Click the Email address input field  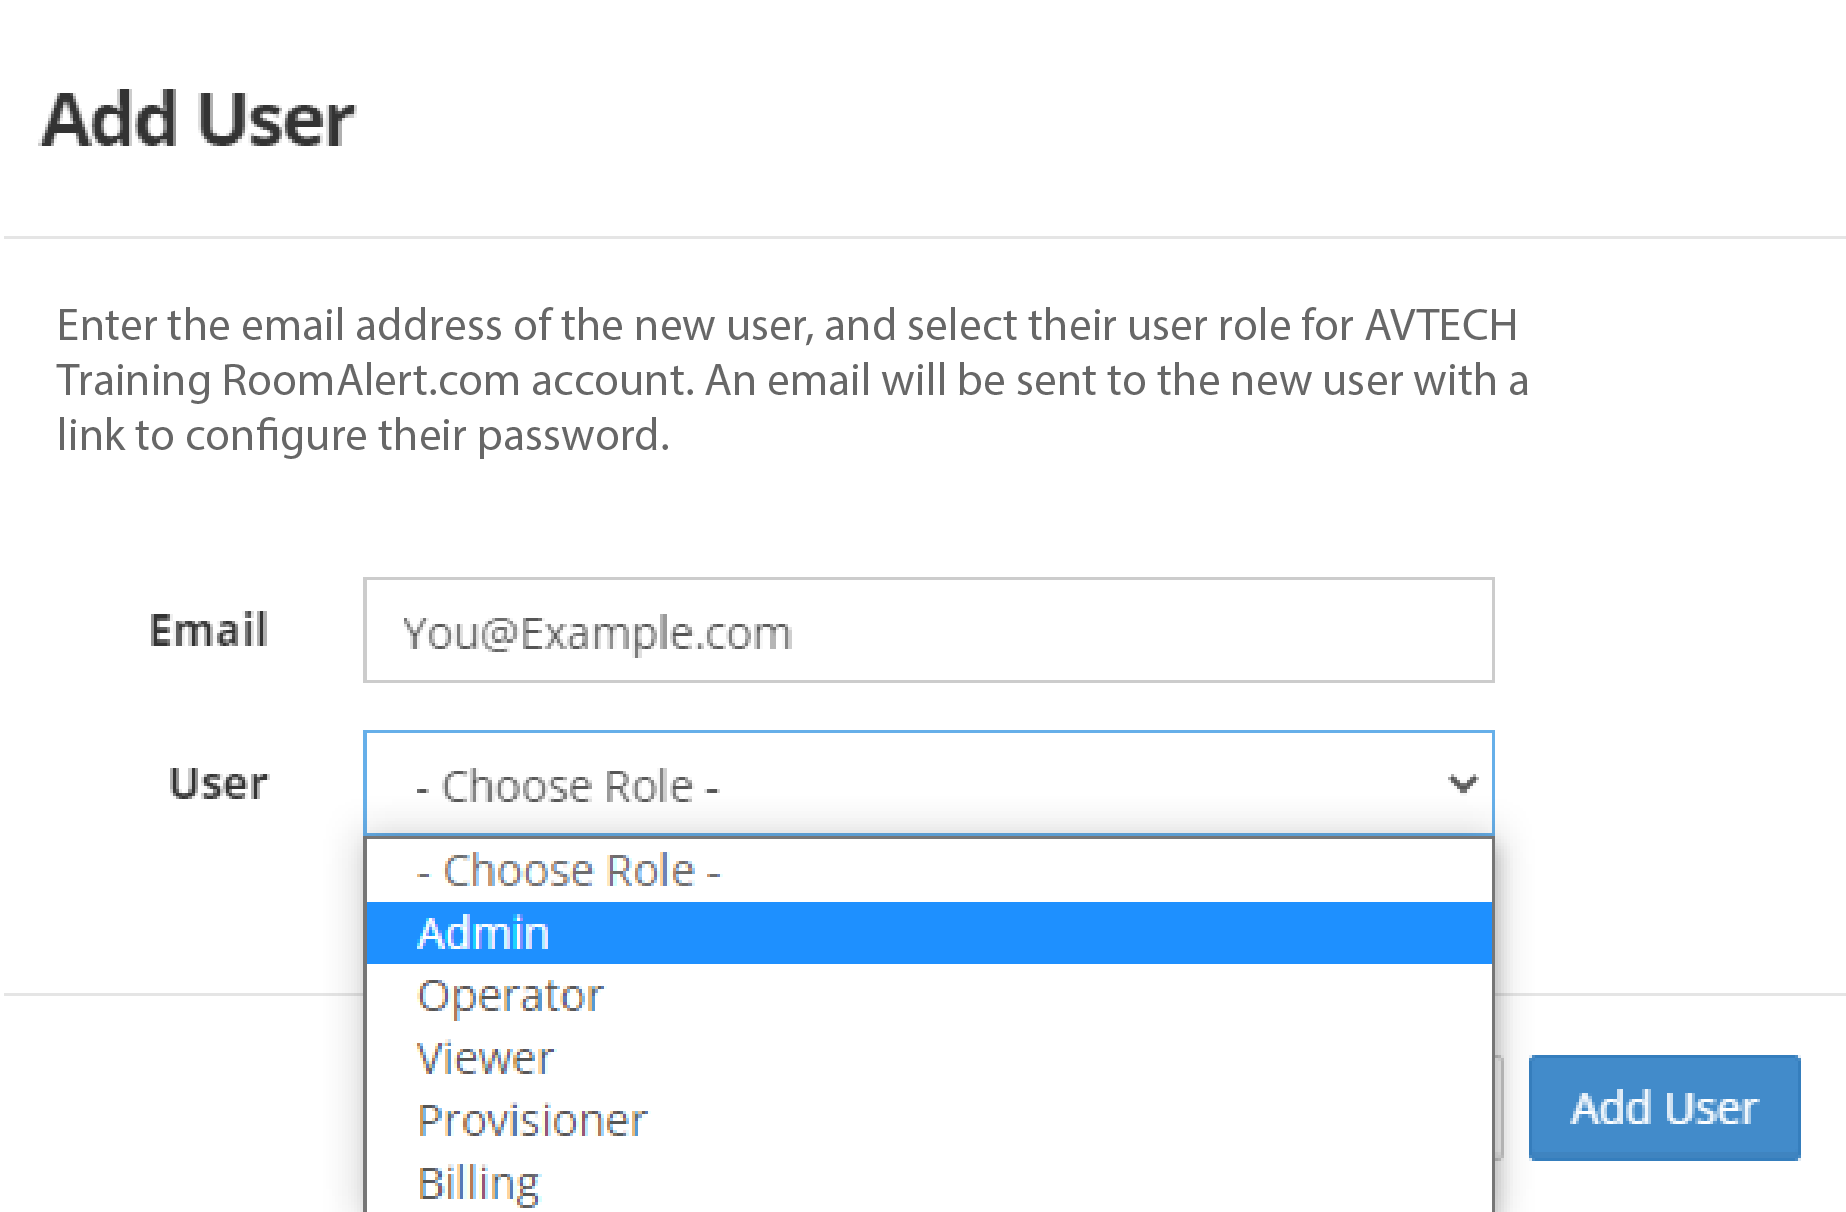pos(928,631)
